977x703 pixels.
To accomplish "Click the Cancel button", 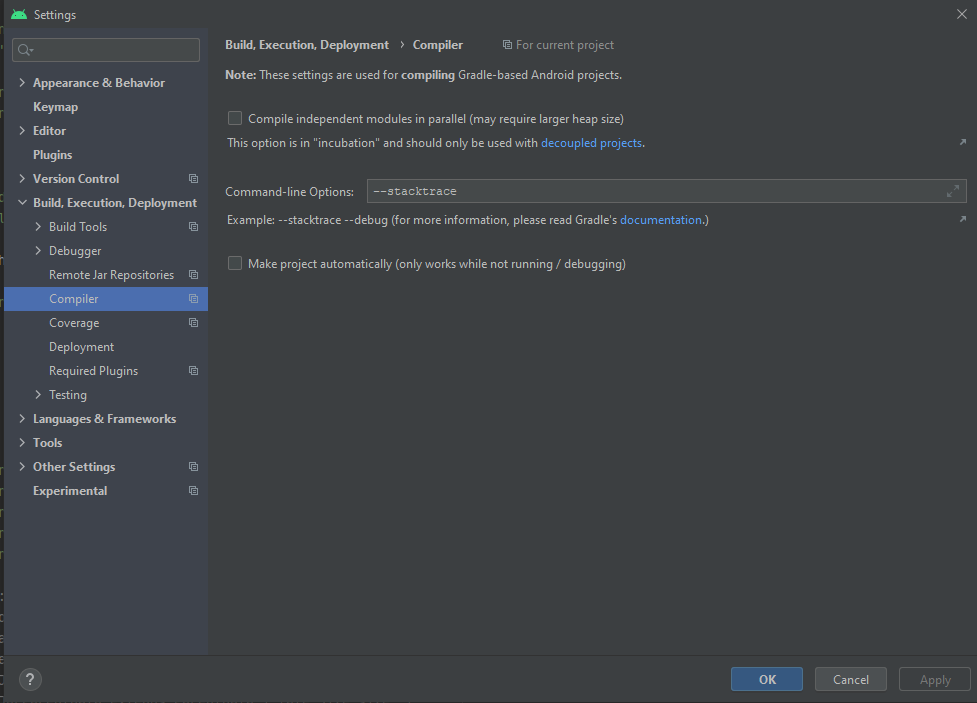I will pyautogui.click(x=850, y=679).
